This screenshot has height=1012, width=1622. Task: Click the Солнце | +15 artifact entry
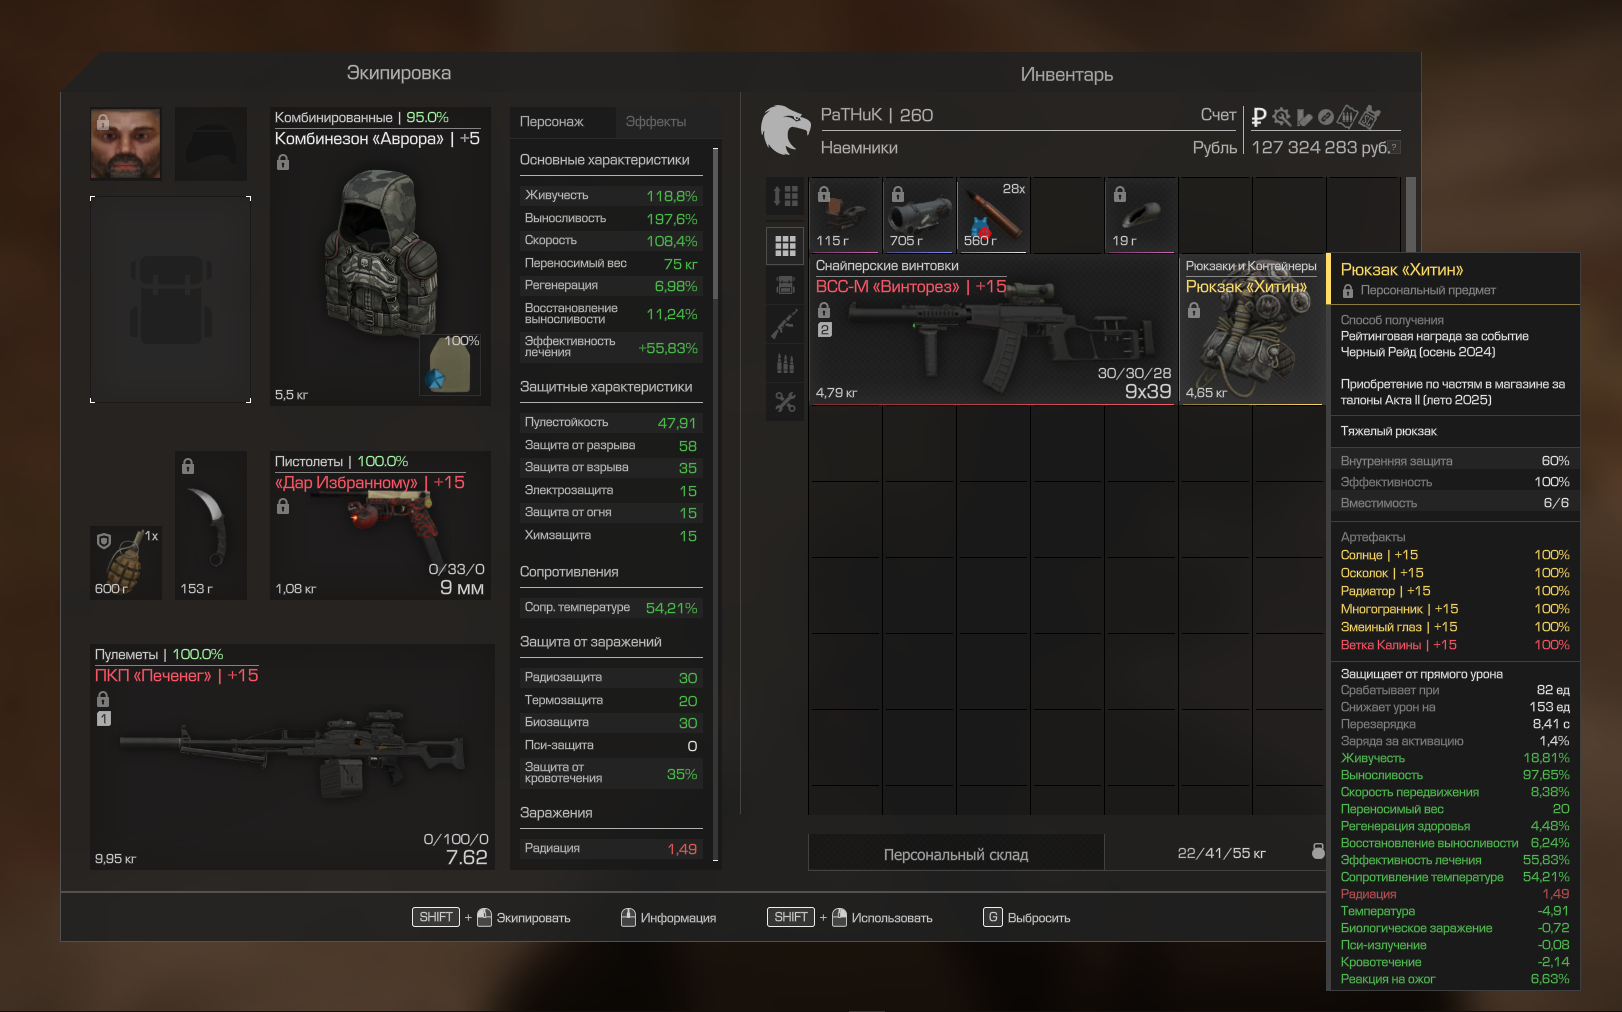coord(1455,555)
